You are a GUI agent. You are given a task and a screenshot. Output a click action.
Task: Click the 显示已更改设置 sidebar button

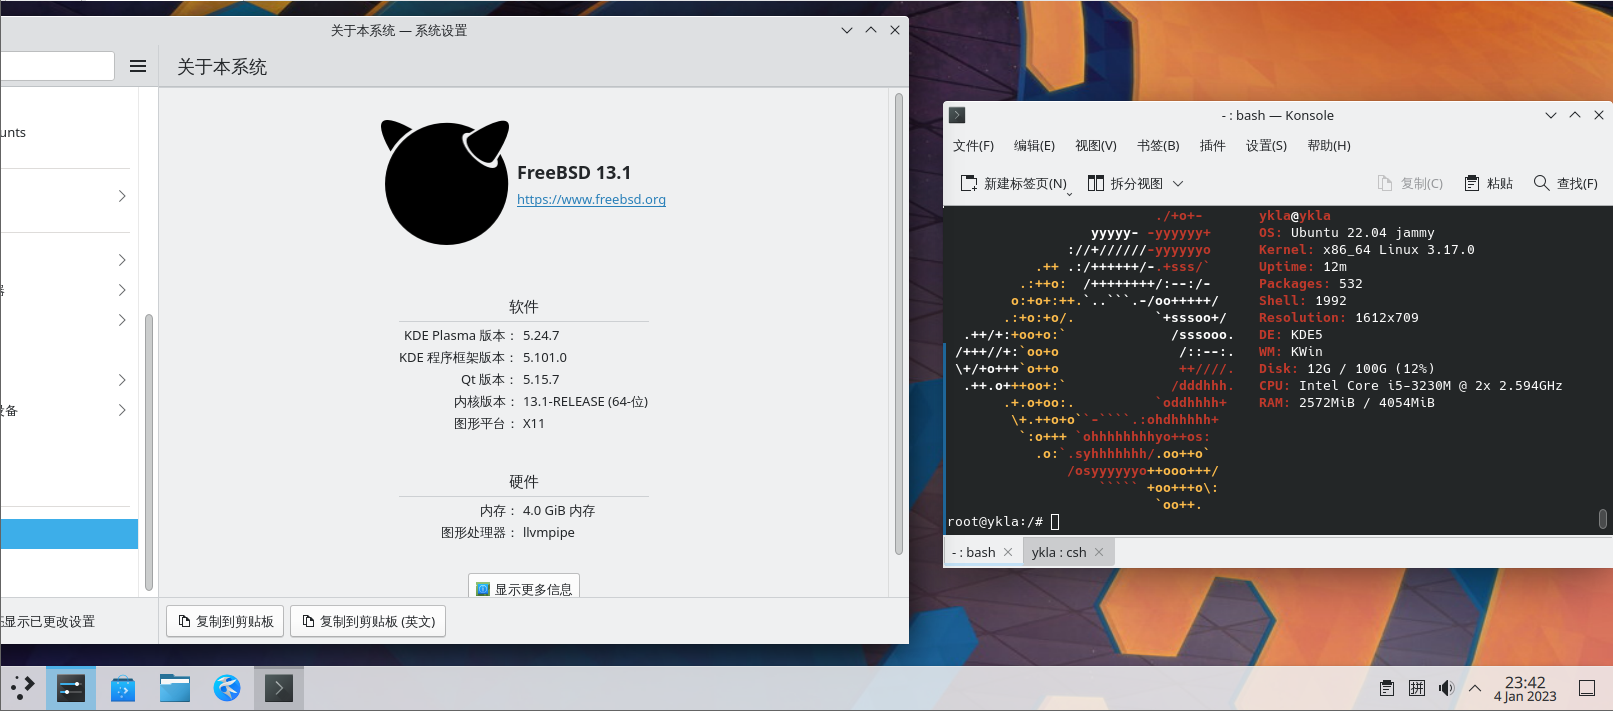[x=48, y=622]
